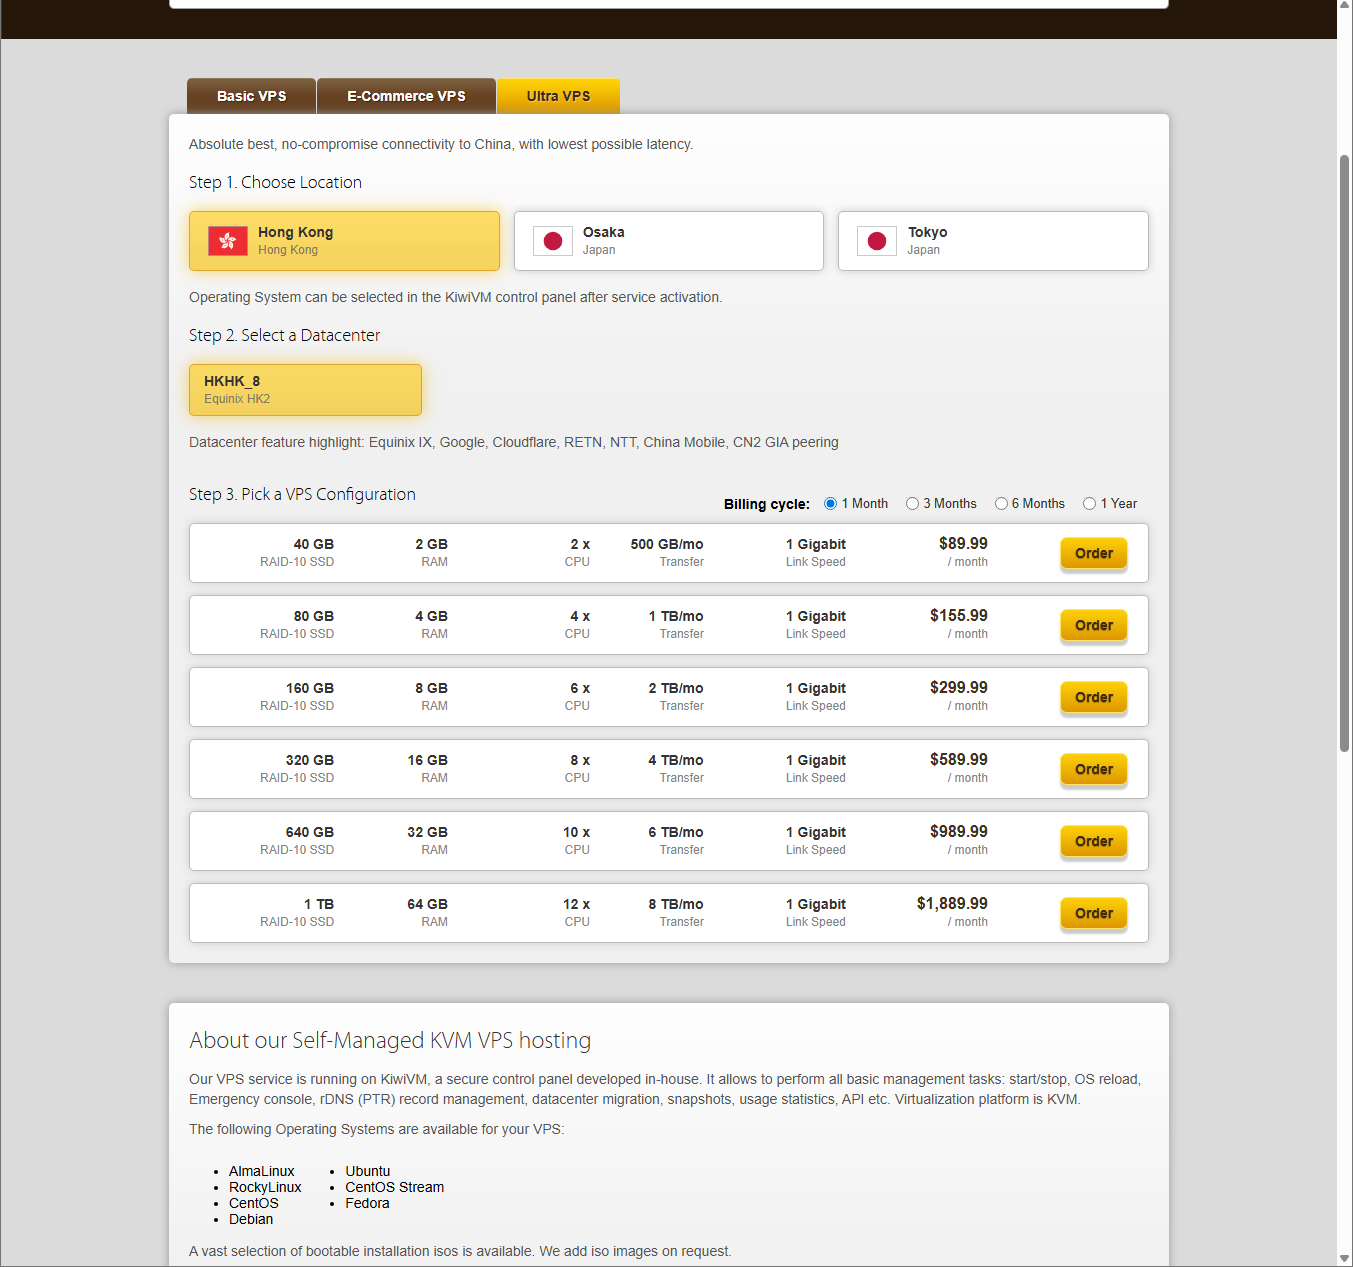
Task: Open the E-Commerce VPS tab
Action: tap(406, 96)
